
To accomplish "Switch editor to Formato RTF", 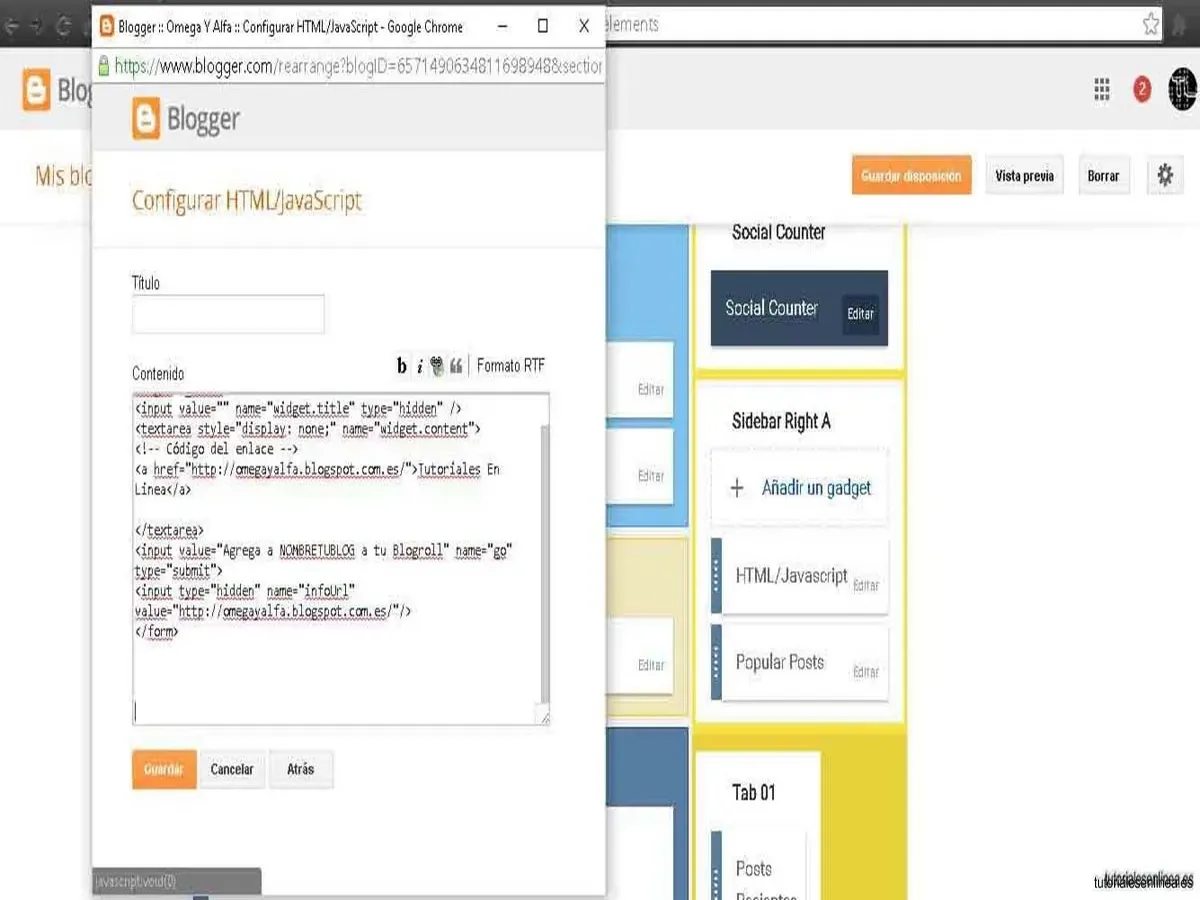I will [x=511, y=365].
